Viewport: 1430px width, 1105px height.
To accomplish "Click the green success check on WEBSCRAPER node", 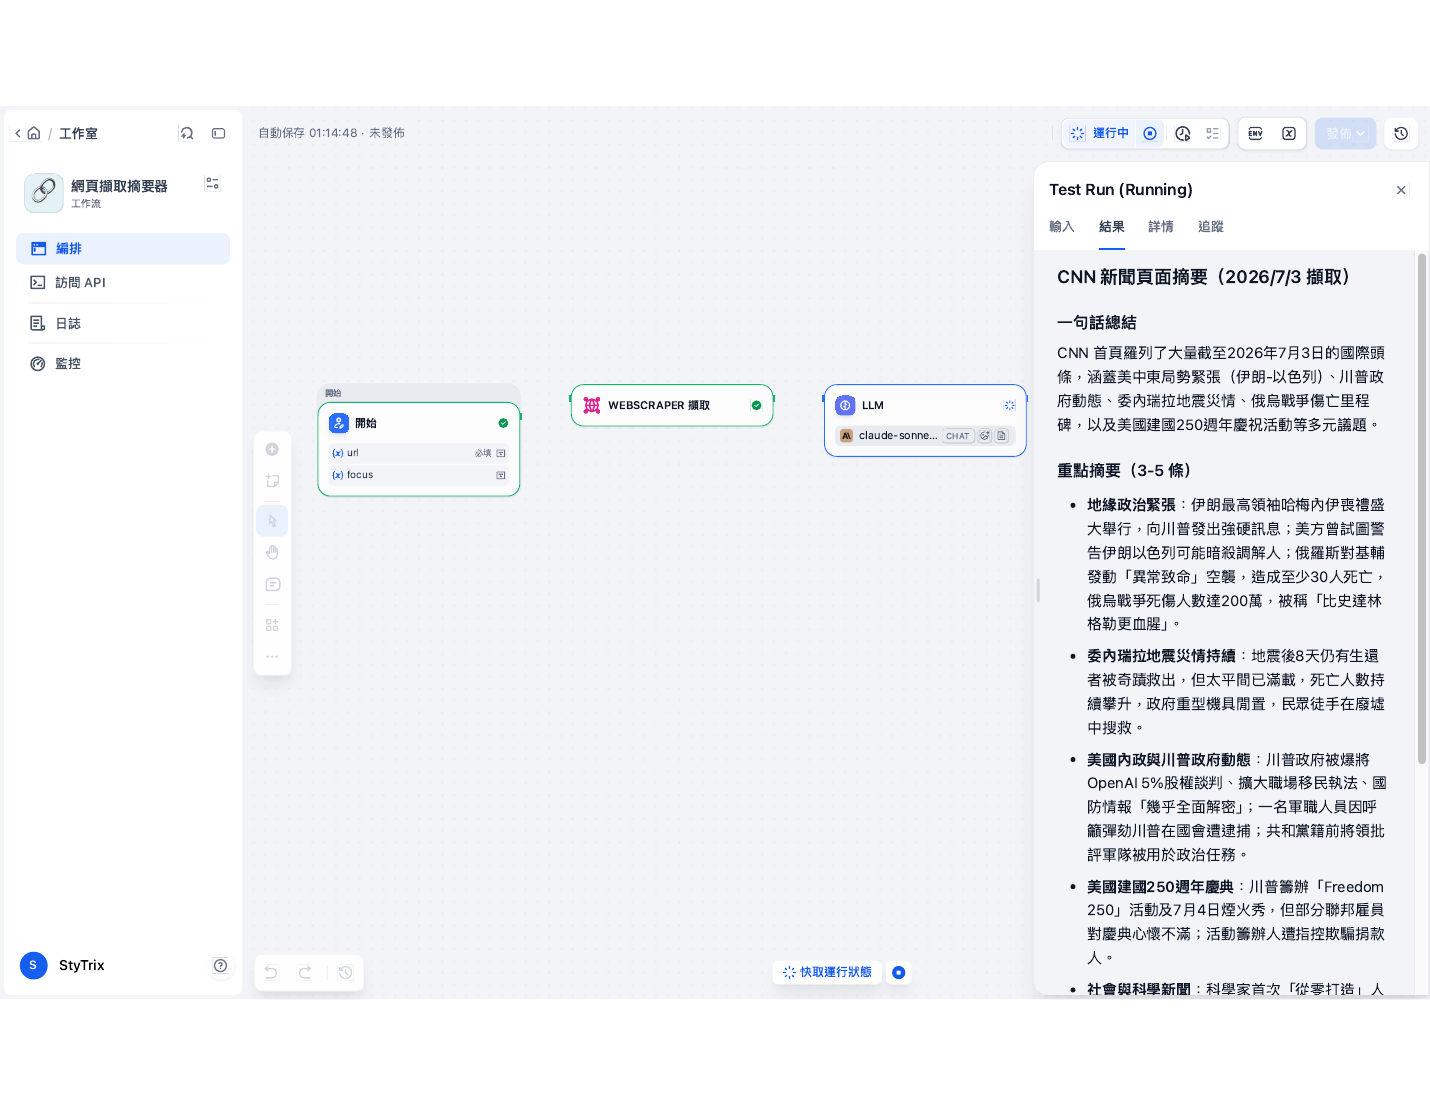I will 756,405.
